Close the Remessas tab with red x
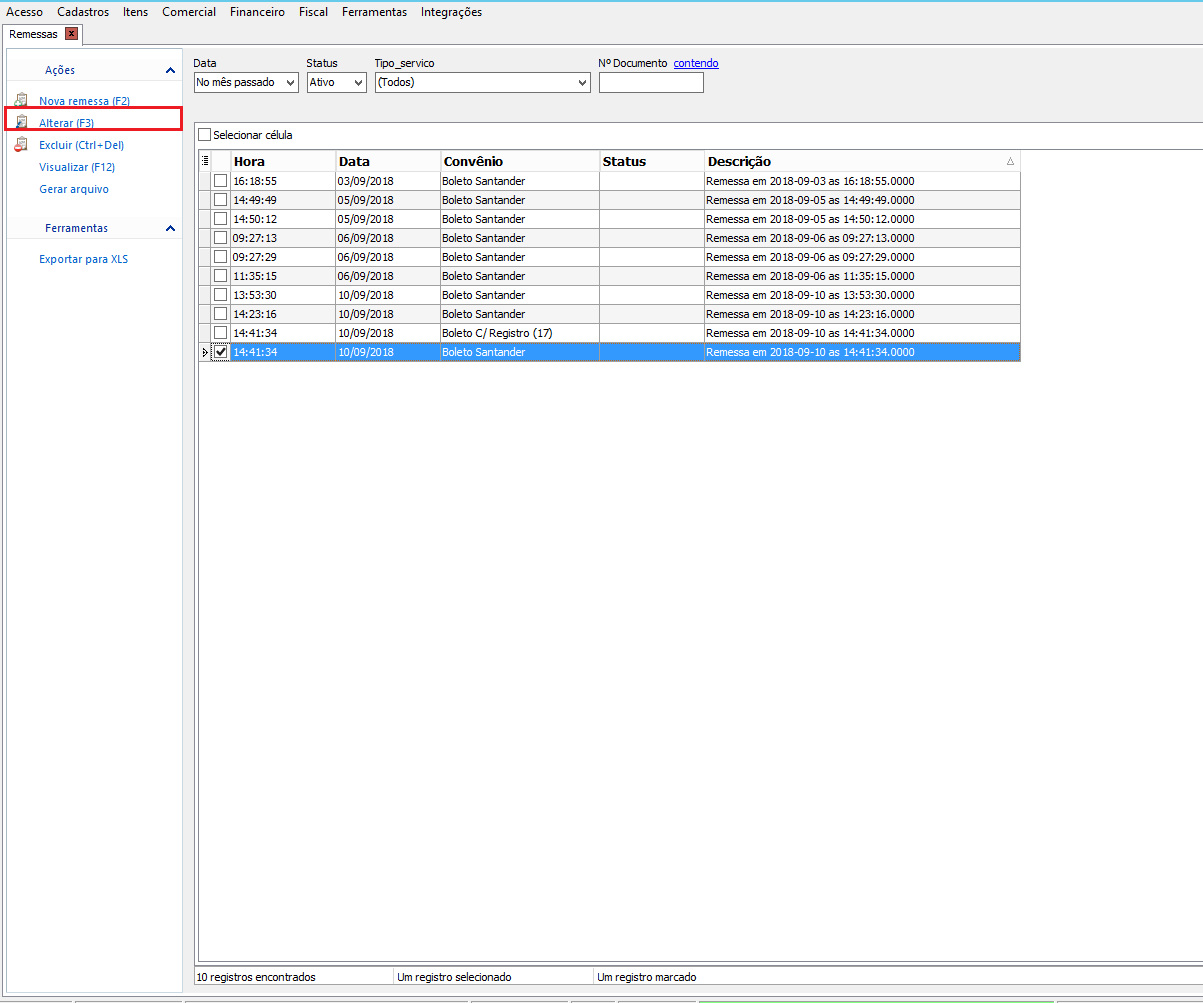 (71, 34)
